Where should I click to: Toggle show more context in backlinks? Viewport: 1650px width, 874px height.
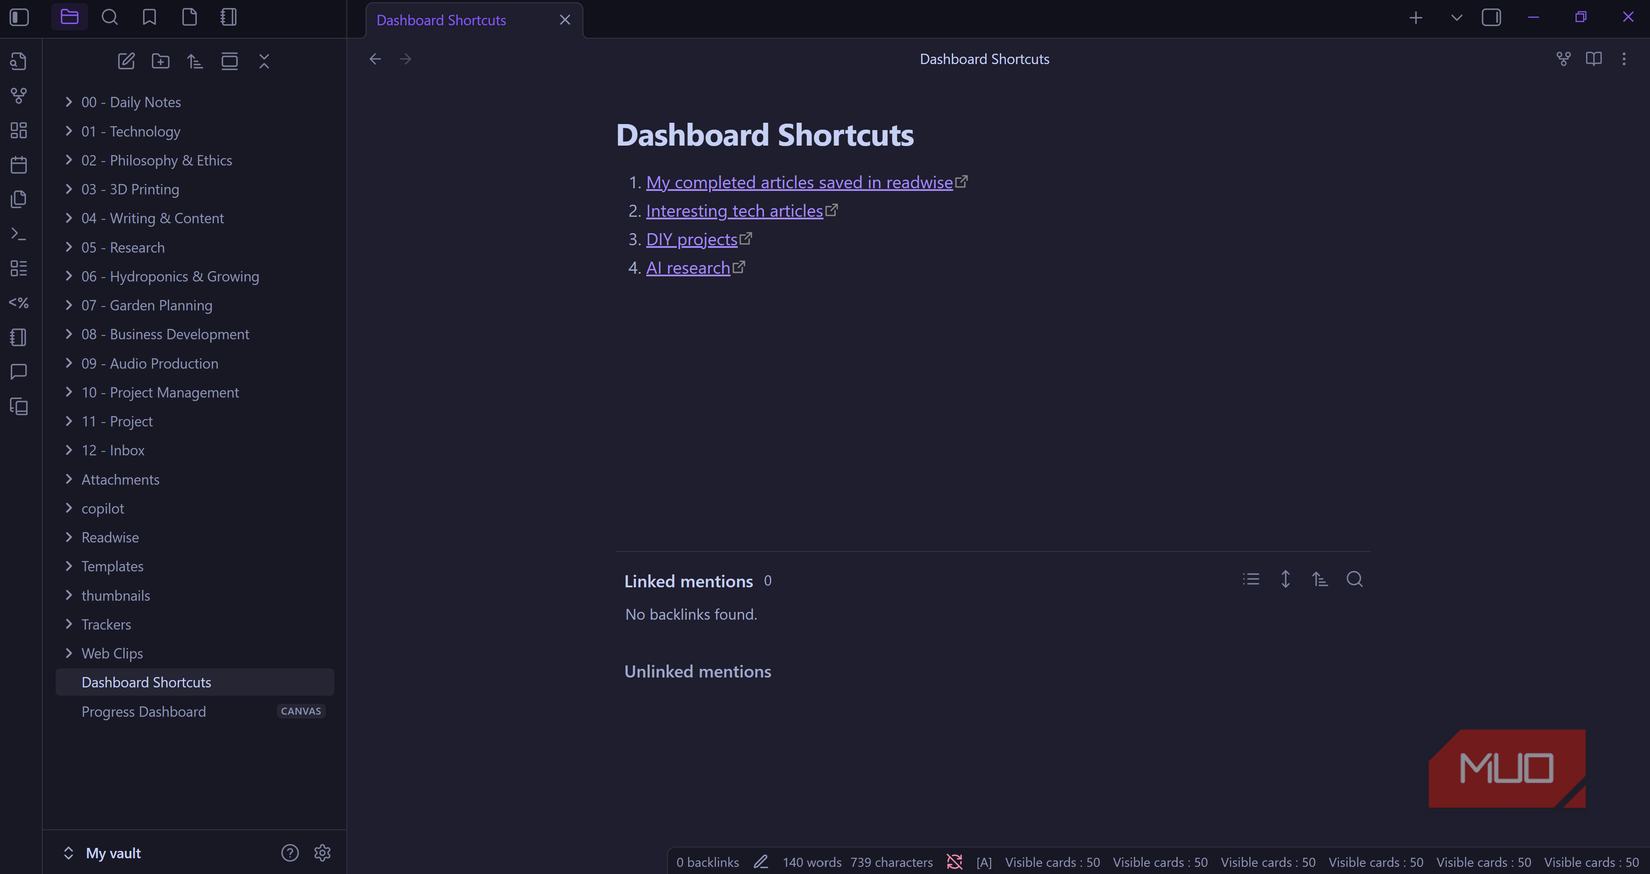(x=1286, y=579)
